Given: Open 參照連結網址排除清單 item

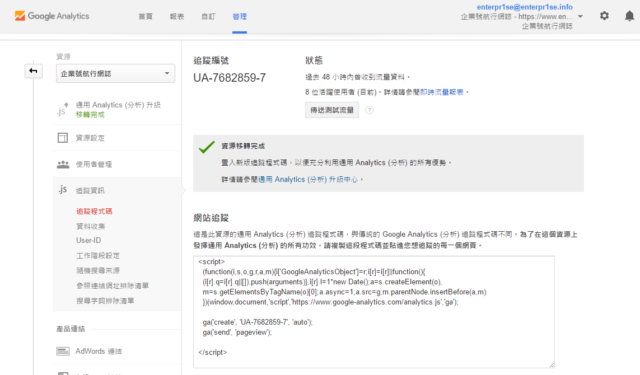Looking at the screenshot, I should 113,286.
